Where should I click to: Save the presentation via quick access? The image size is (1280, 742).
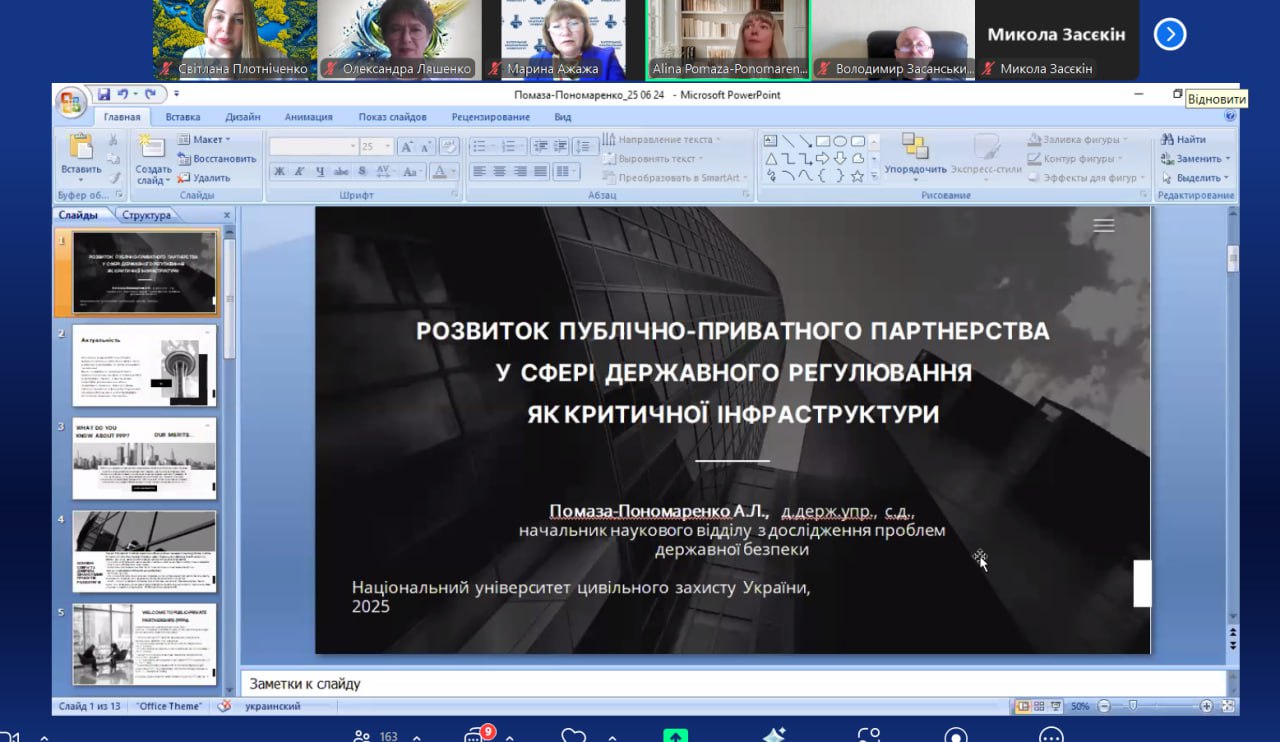[x=104, y=95]
